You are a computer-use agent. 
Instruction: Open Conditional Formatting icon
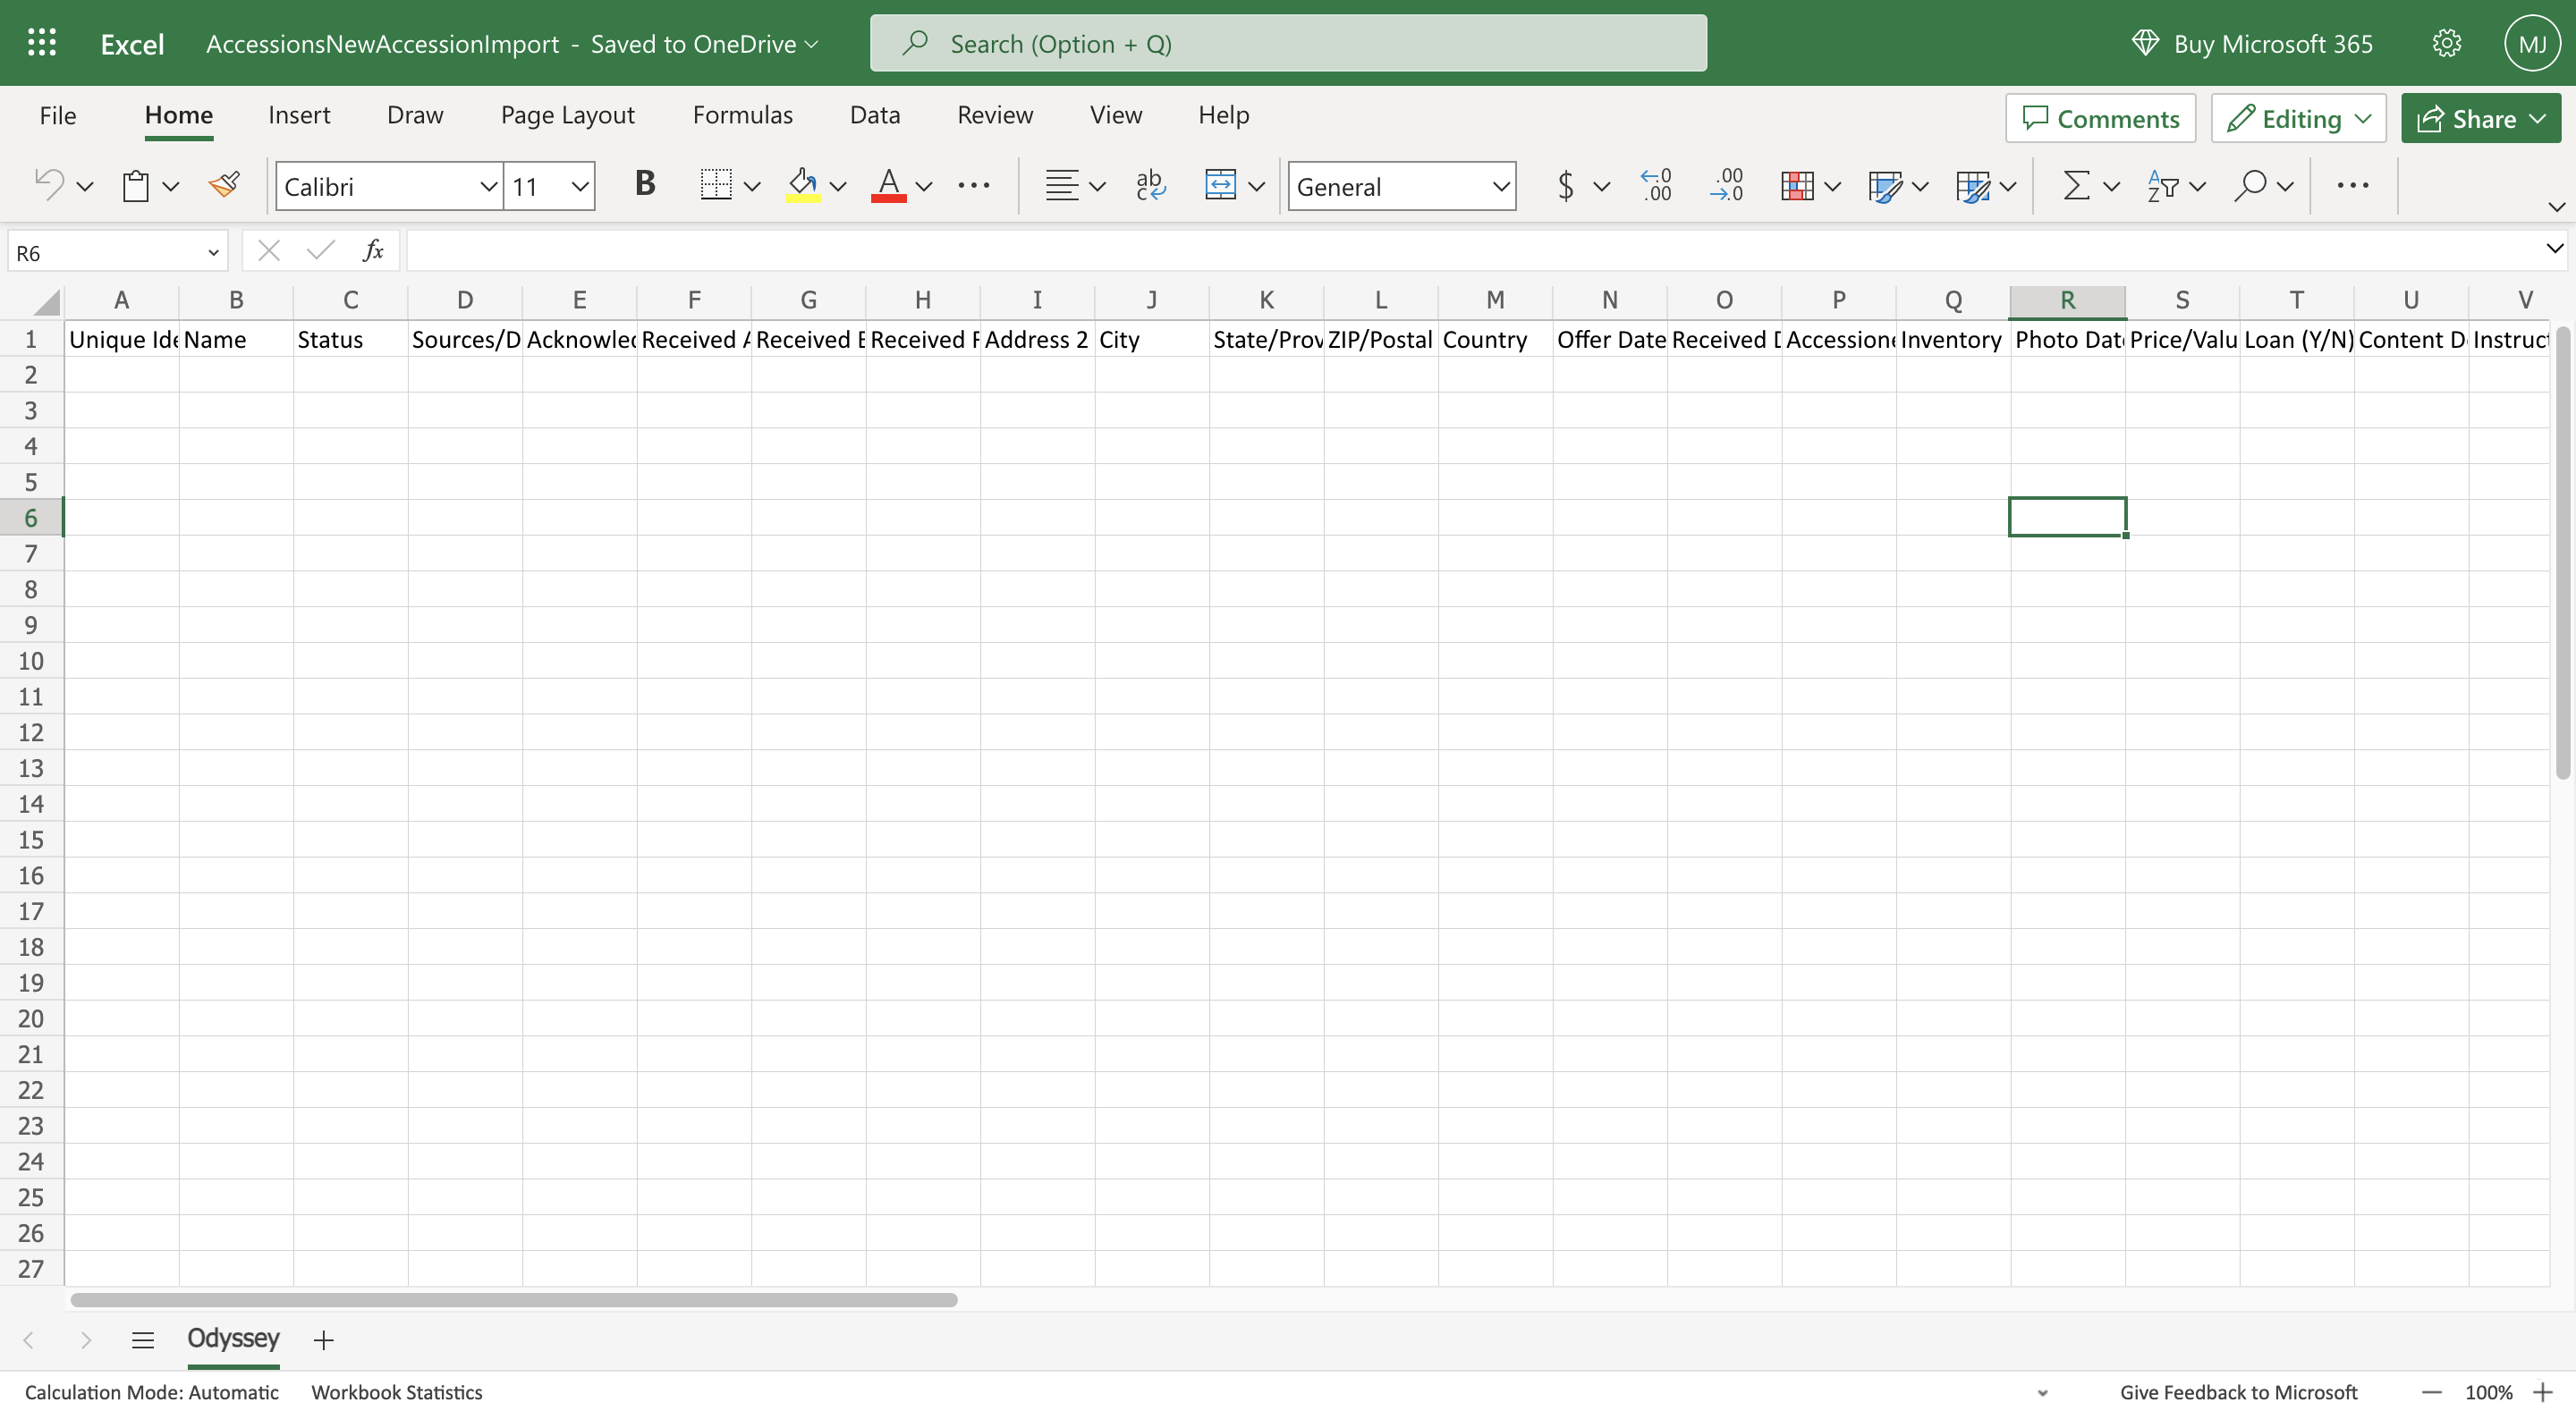tap(1797, 185)
